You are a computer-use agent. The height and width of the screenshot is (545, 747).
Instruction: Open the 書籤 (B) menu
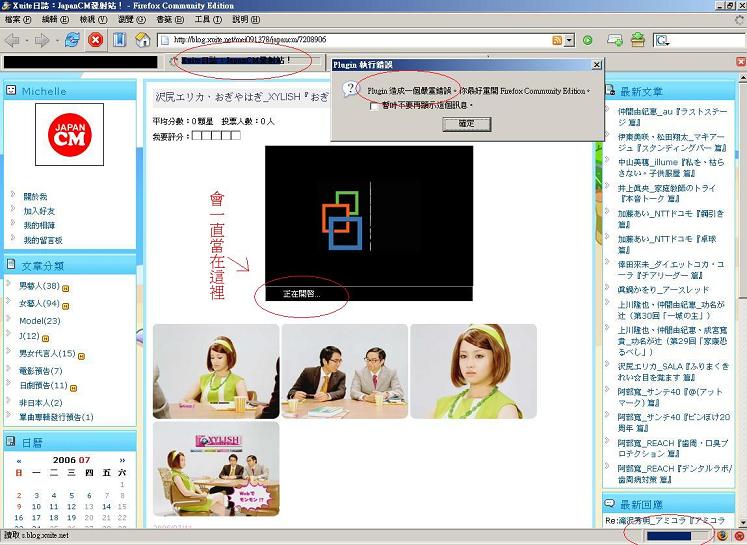[x=170, y=20]
